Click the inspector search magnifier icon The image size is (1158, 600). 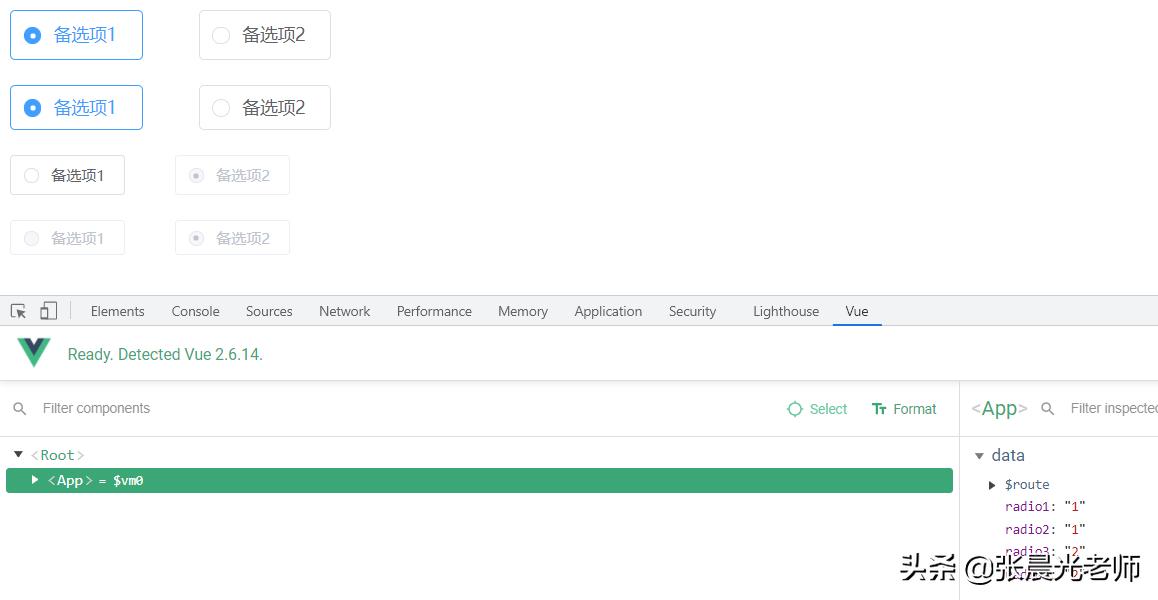coord(1047,409)
